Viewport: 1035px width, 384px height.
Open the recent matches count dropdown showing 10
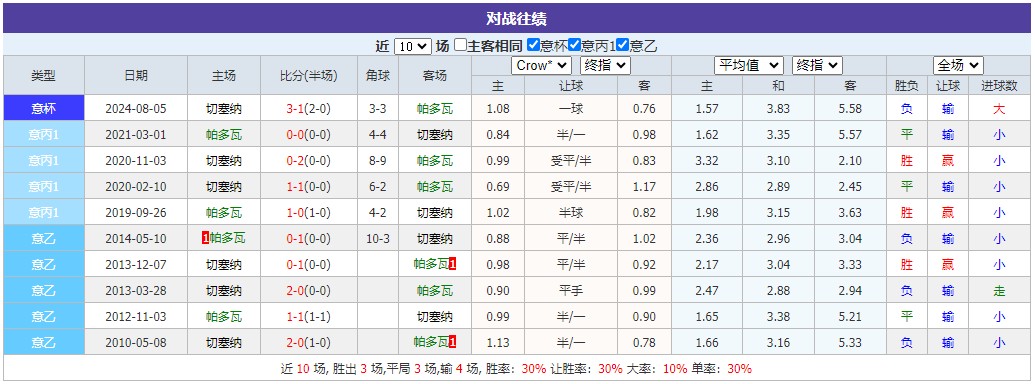click(x=413, y=46)
